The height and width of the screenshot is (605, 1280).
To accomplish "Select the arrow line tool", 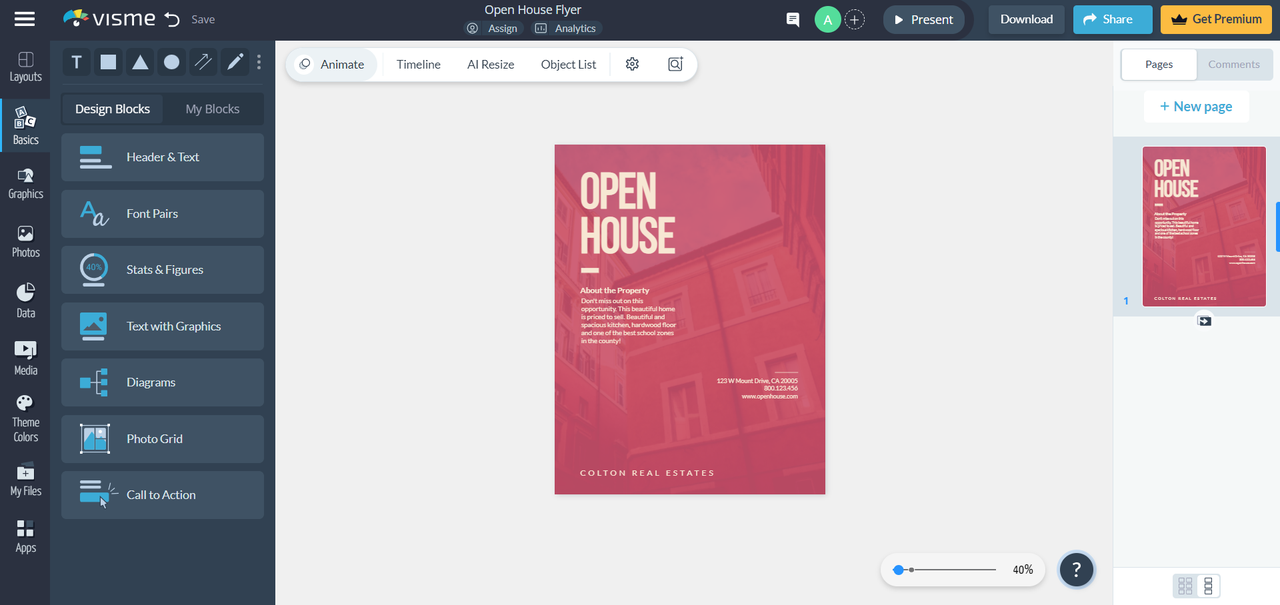I will tap(203, 62).
